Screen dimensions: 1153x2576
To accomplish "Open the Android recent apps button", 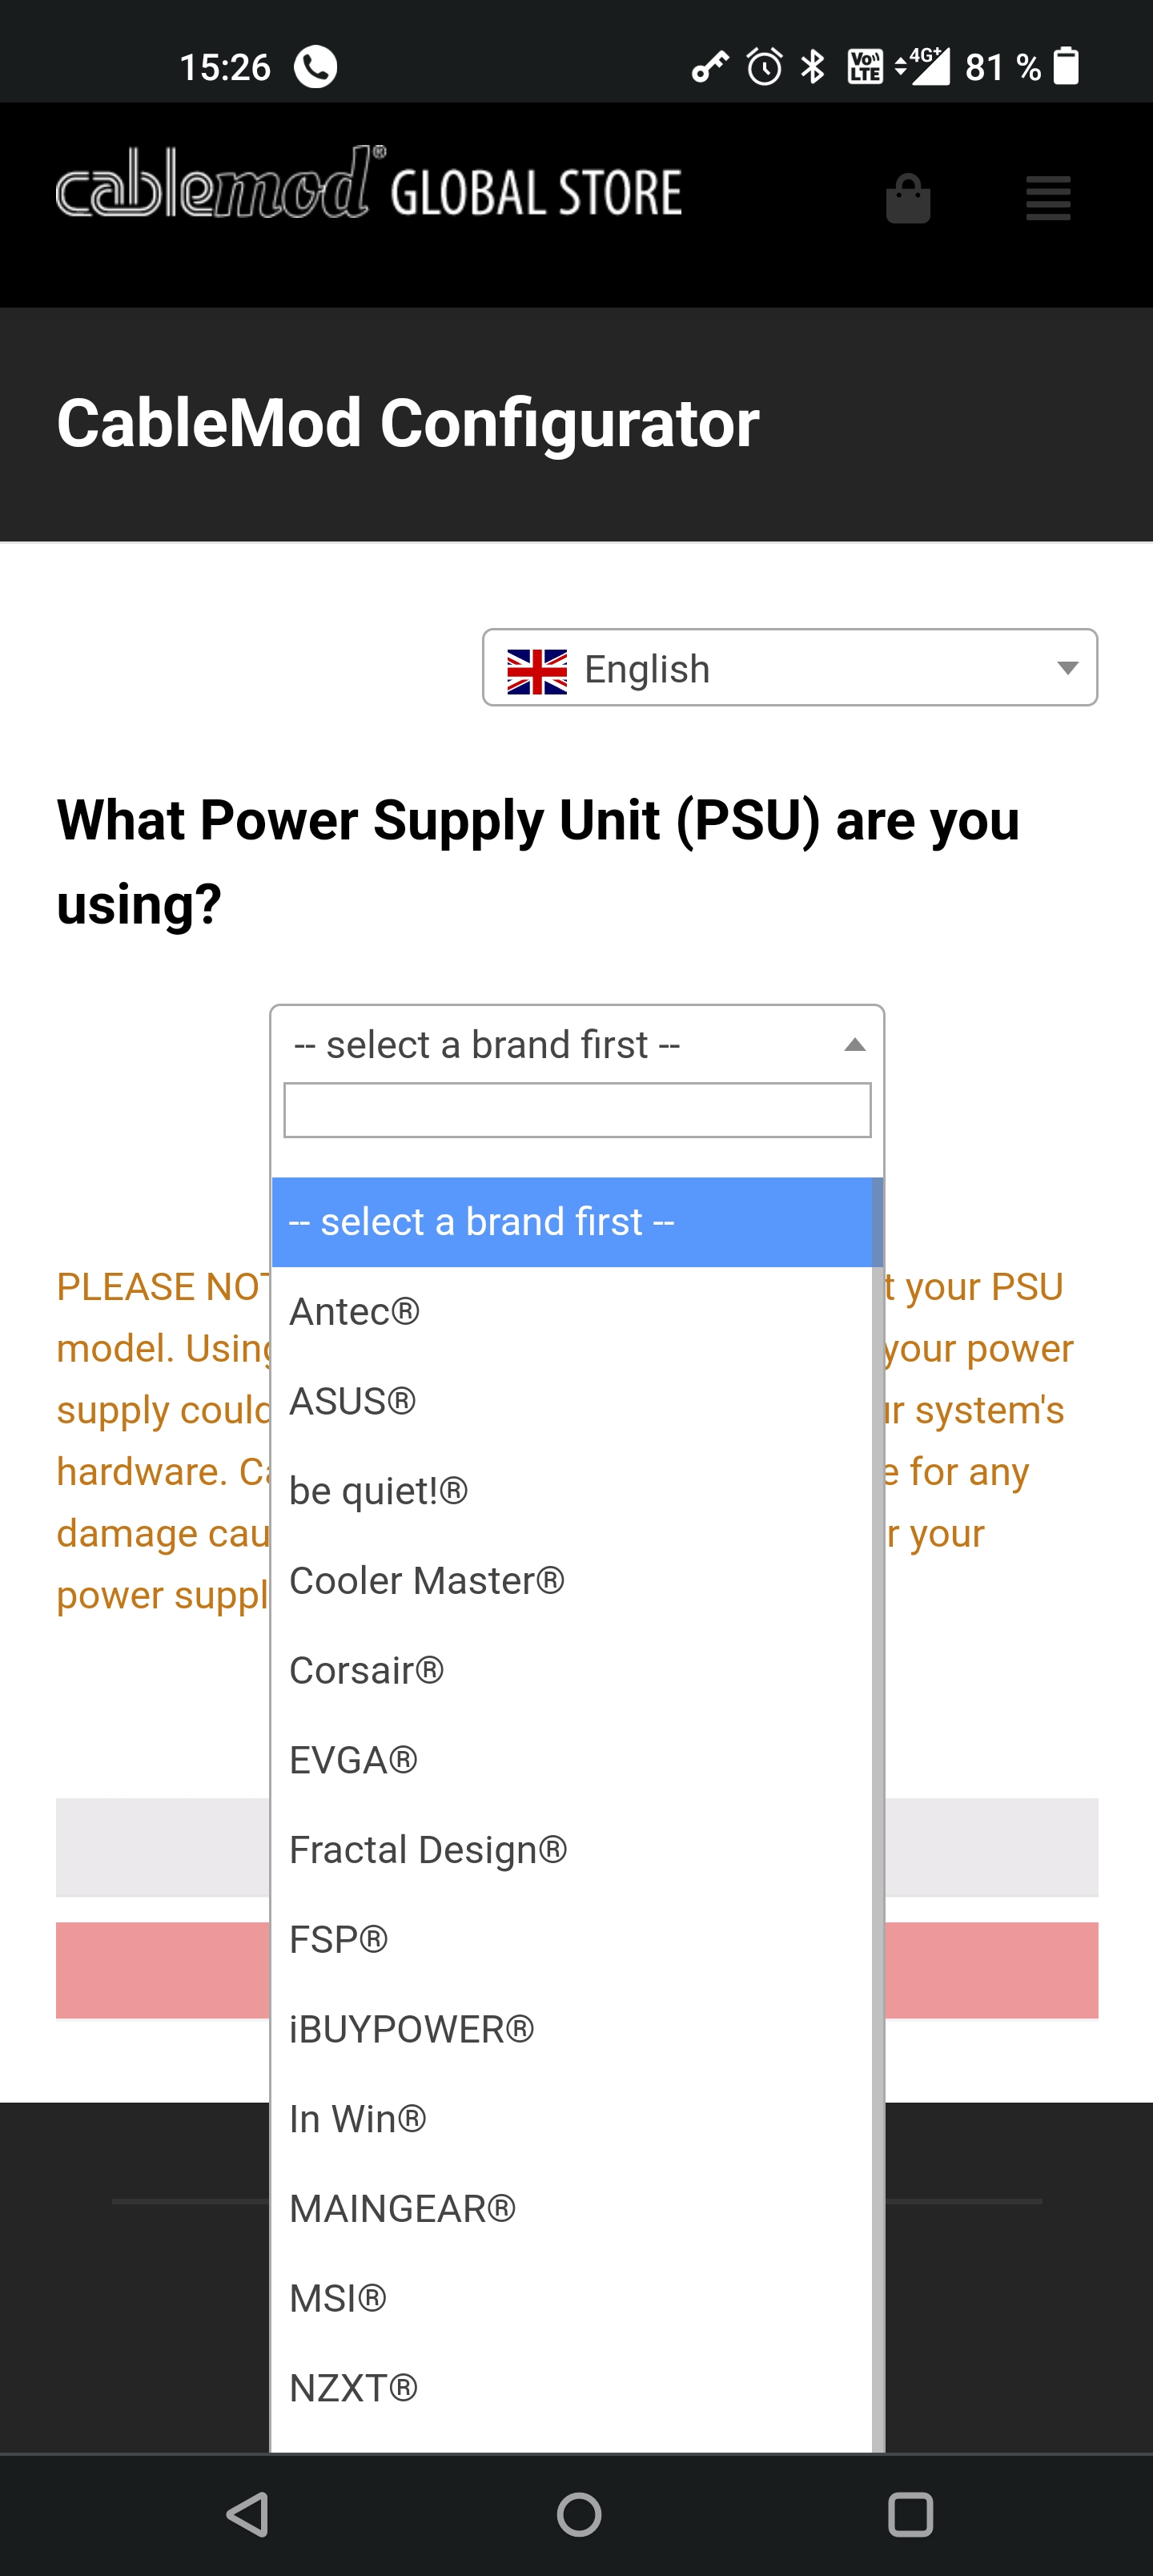I will pos(910,2513).
